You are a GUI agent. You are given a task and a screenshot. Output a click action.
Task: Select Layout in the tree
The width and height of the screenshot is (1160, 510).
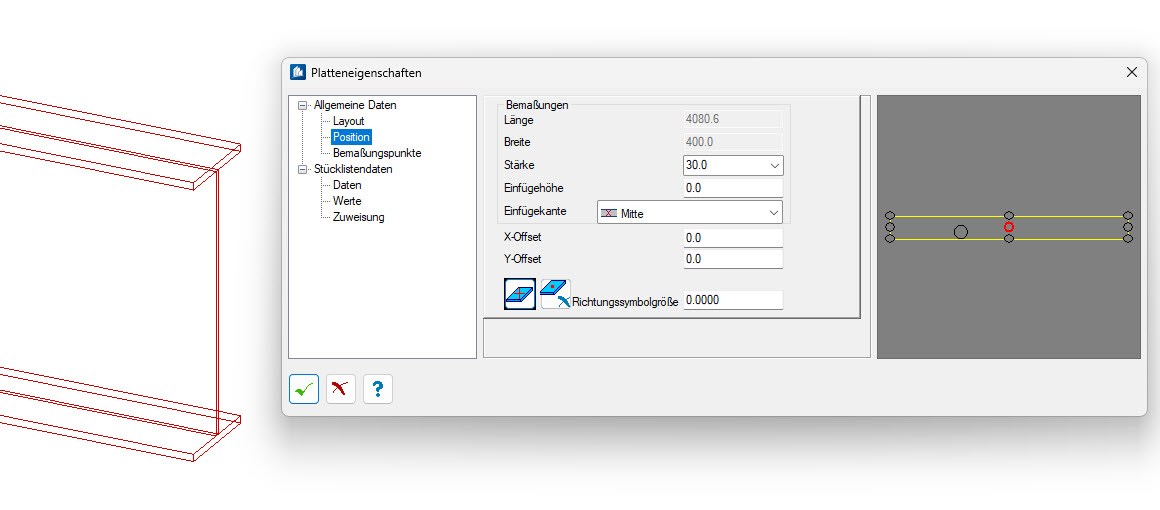348,121
